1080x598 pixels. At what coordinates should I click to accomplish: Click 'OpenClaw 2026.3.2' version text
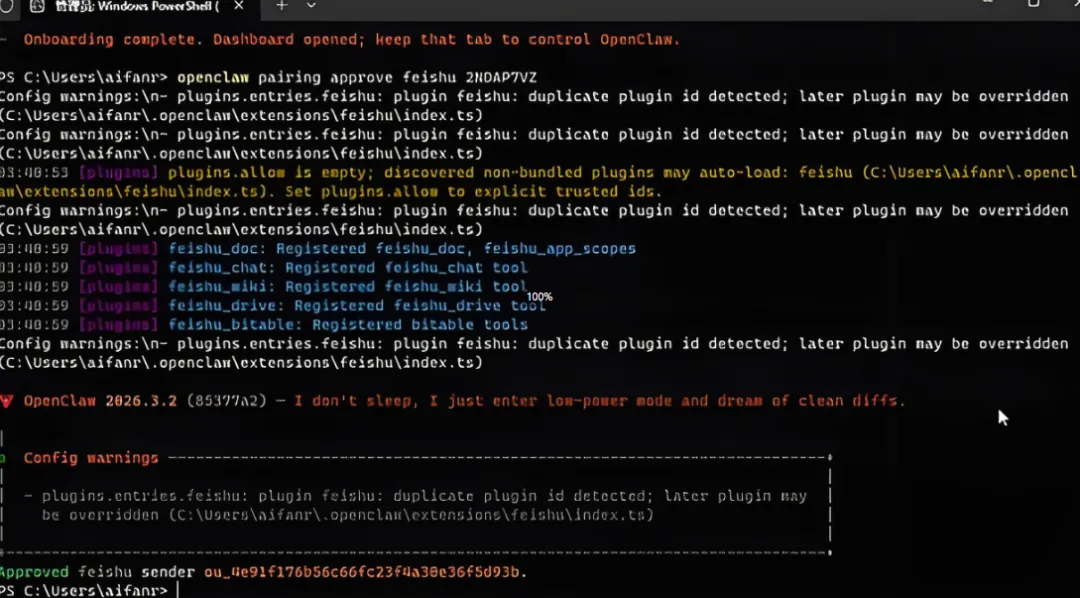[101, 400]
